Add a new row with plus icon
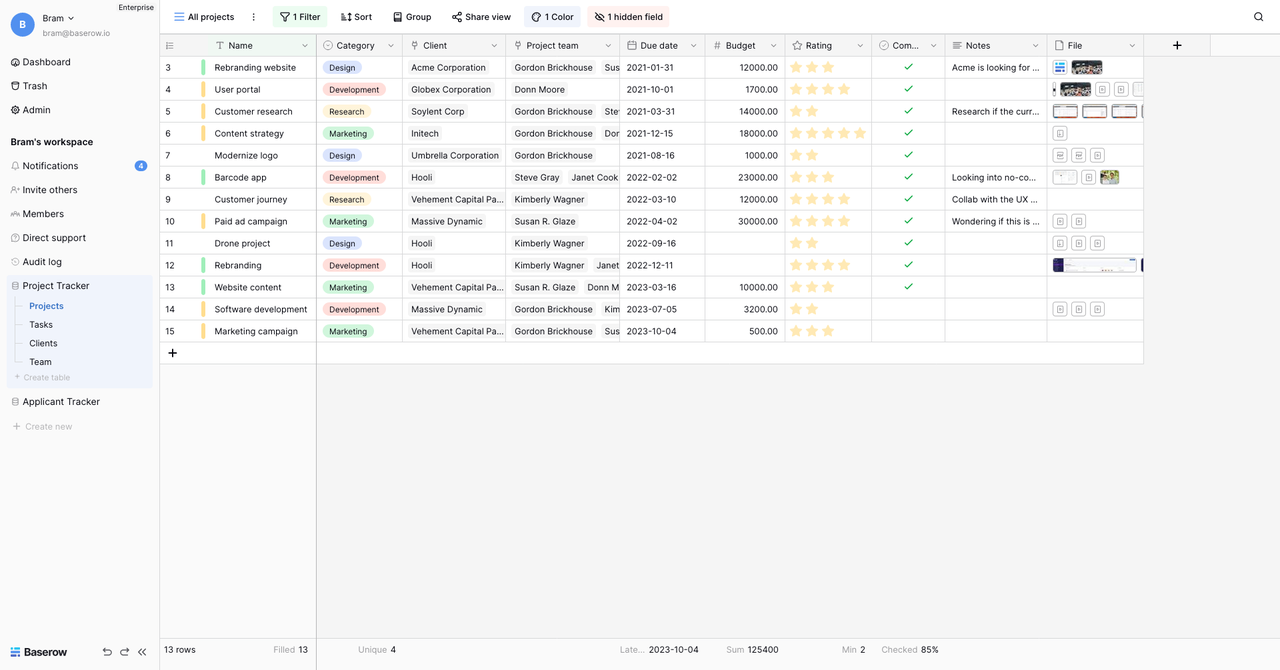This screenshot has width=1280, height=670. 172,353
